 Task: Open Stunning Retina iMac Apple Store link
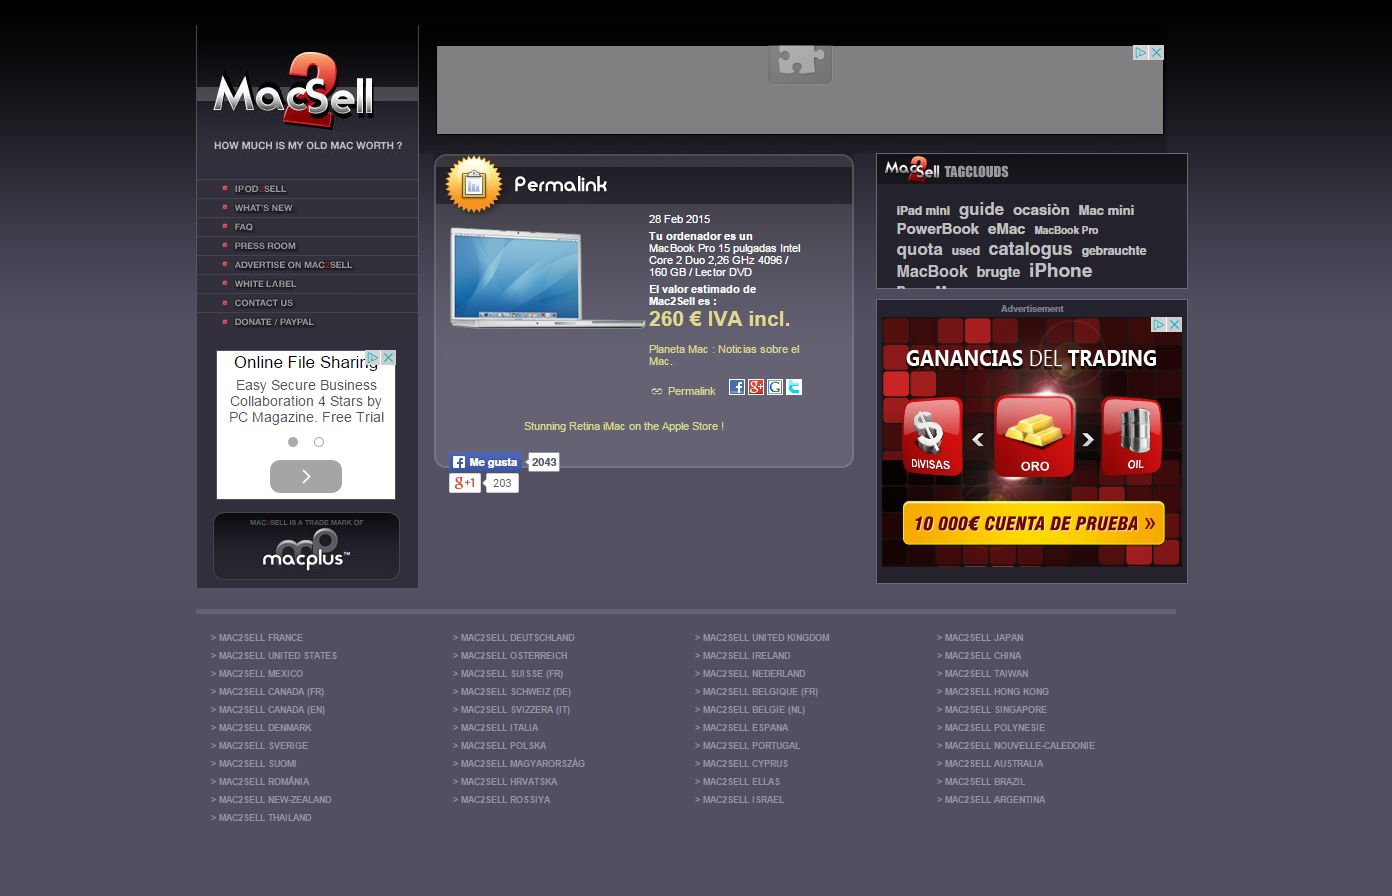click(623, 426)
